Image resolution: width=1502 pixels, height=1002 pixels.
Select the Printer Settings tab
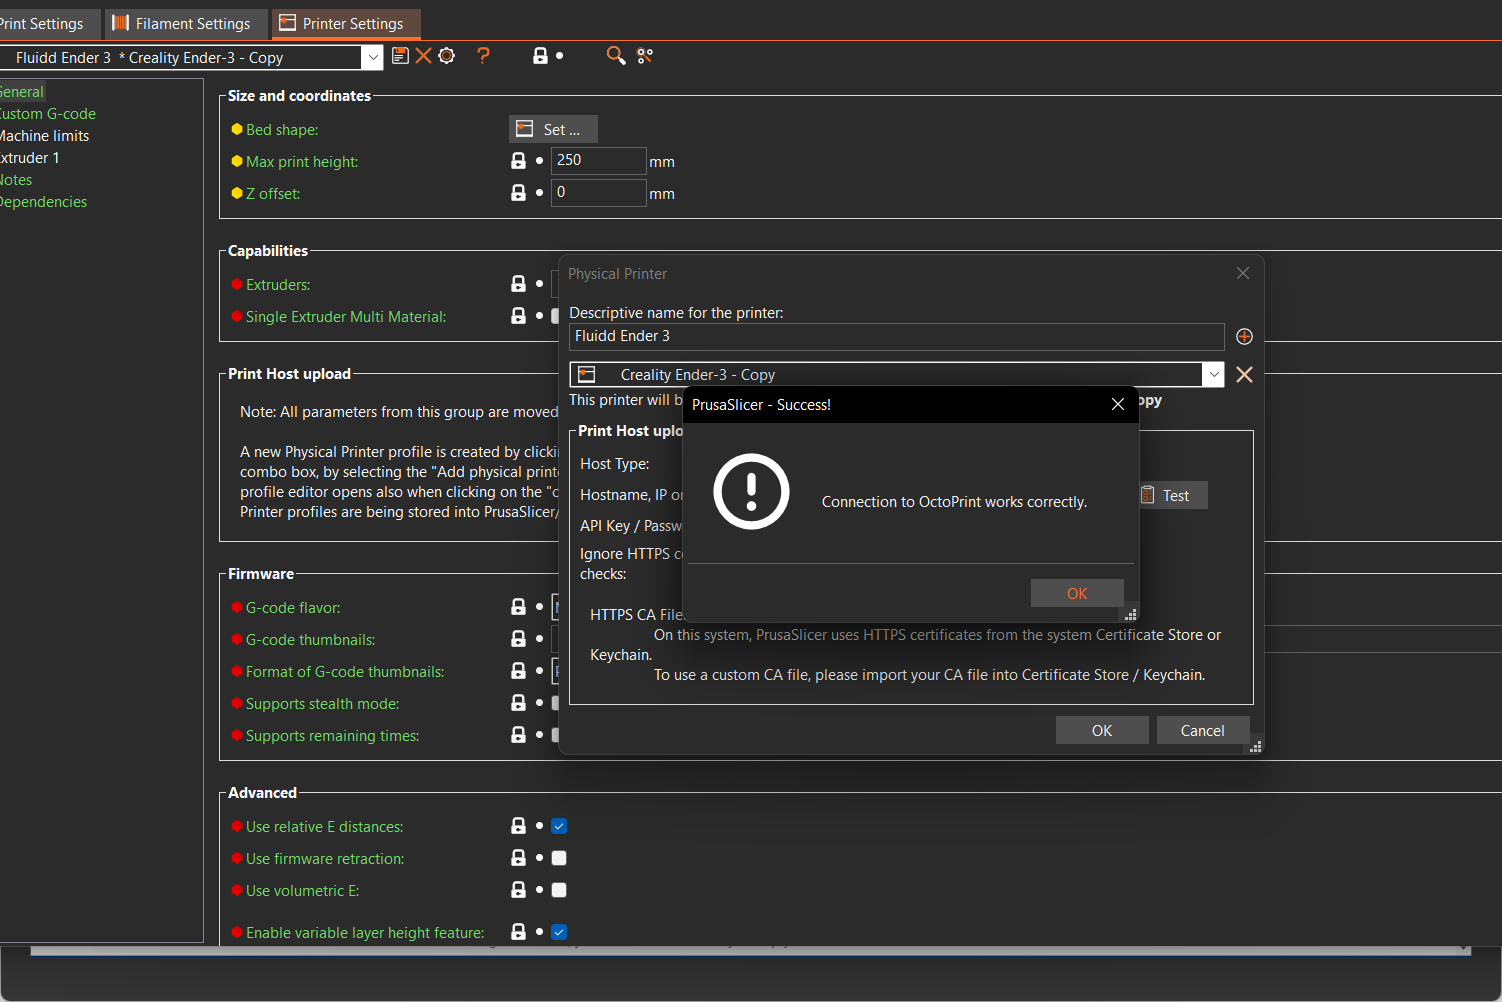[345, 23]
